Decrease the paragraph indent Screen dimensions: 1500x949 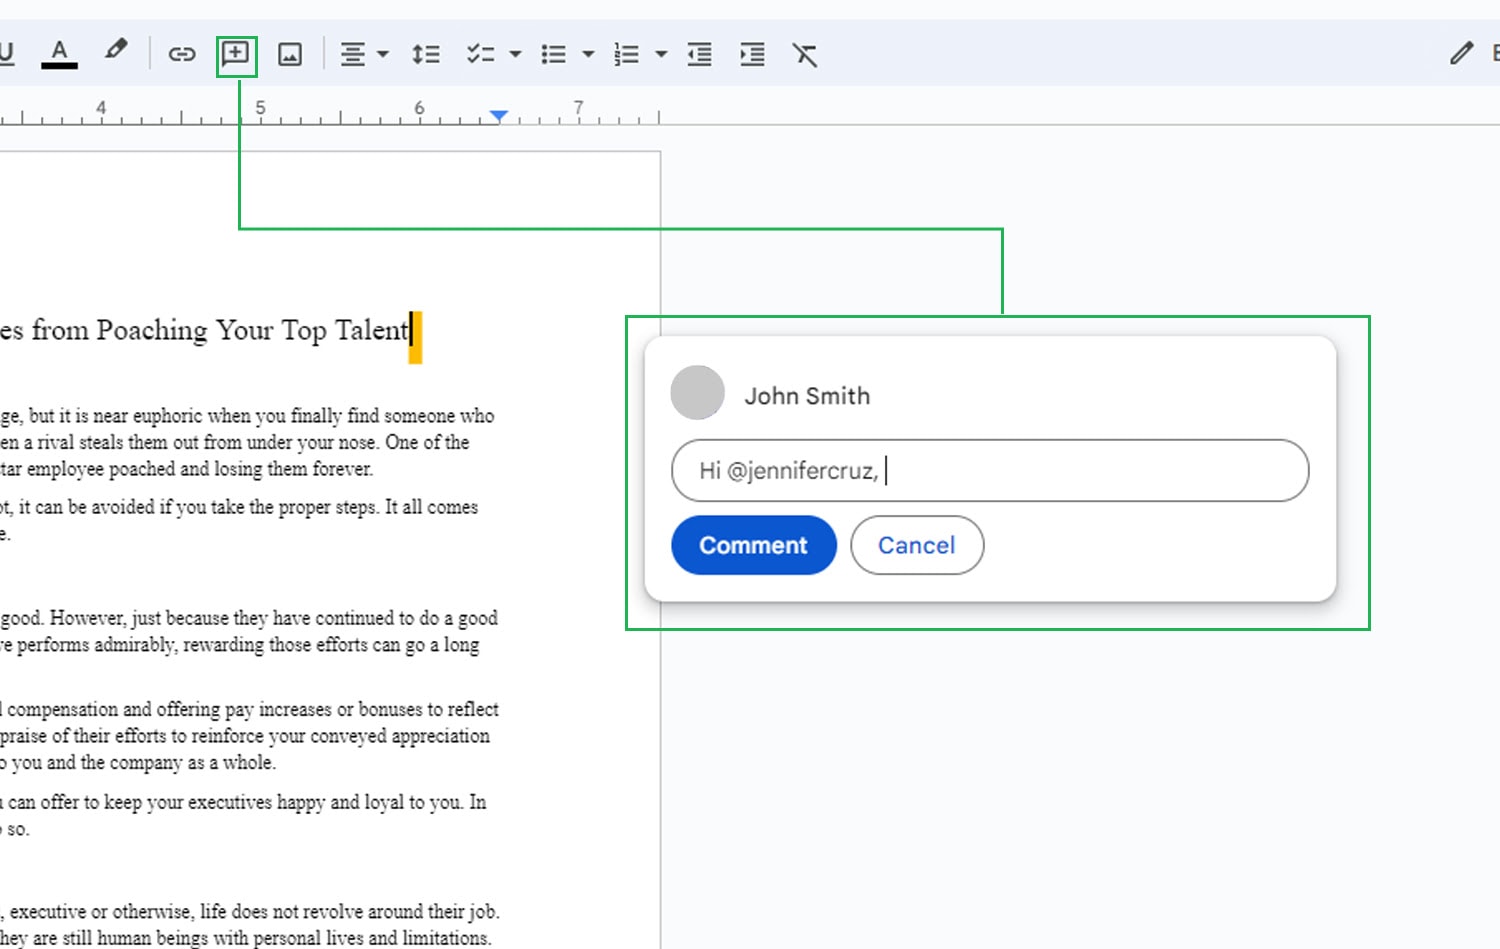[x=699, y=54]
